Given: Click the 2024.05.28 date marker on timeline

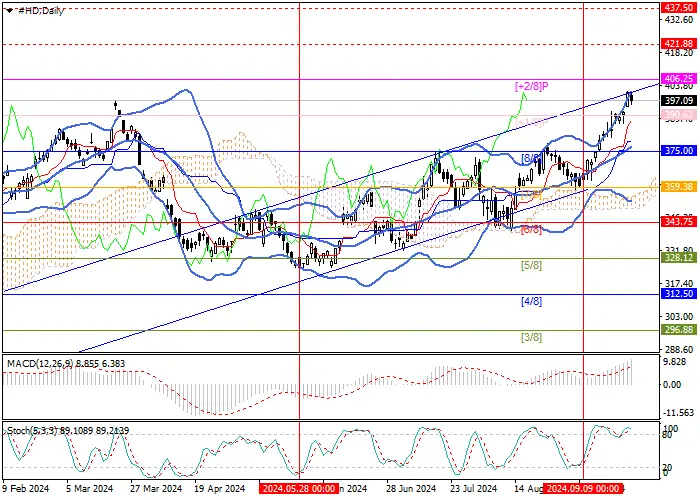Looking at the screenshot, I should (x=299, y=488).
